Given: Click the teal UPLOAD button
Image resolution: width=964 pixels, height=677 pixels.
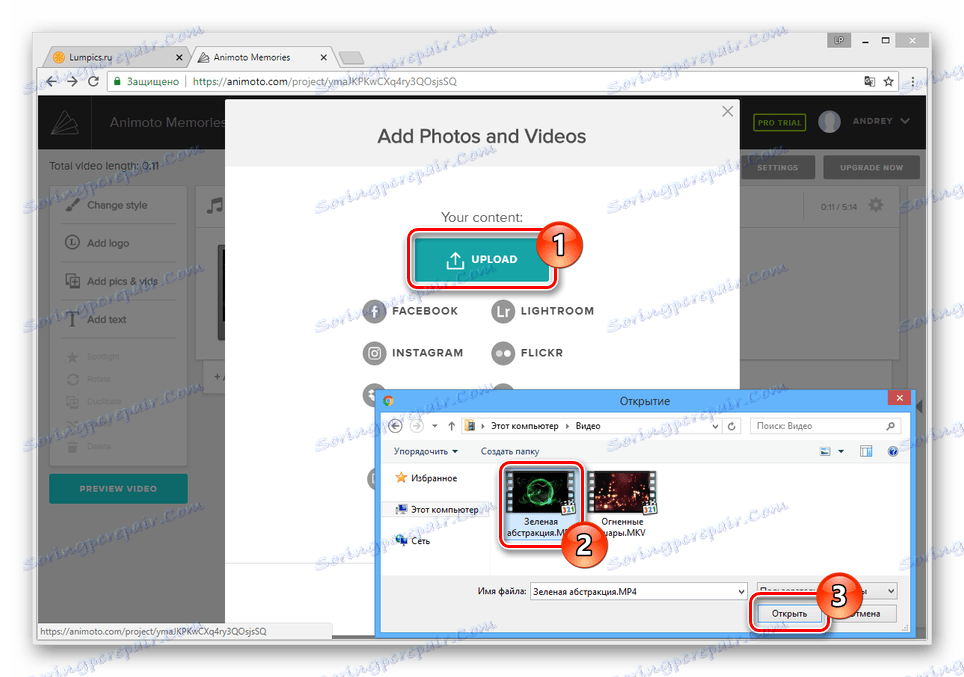Looking at the screenshot, I should [x=482, y=259].
